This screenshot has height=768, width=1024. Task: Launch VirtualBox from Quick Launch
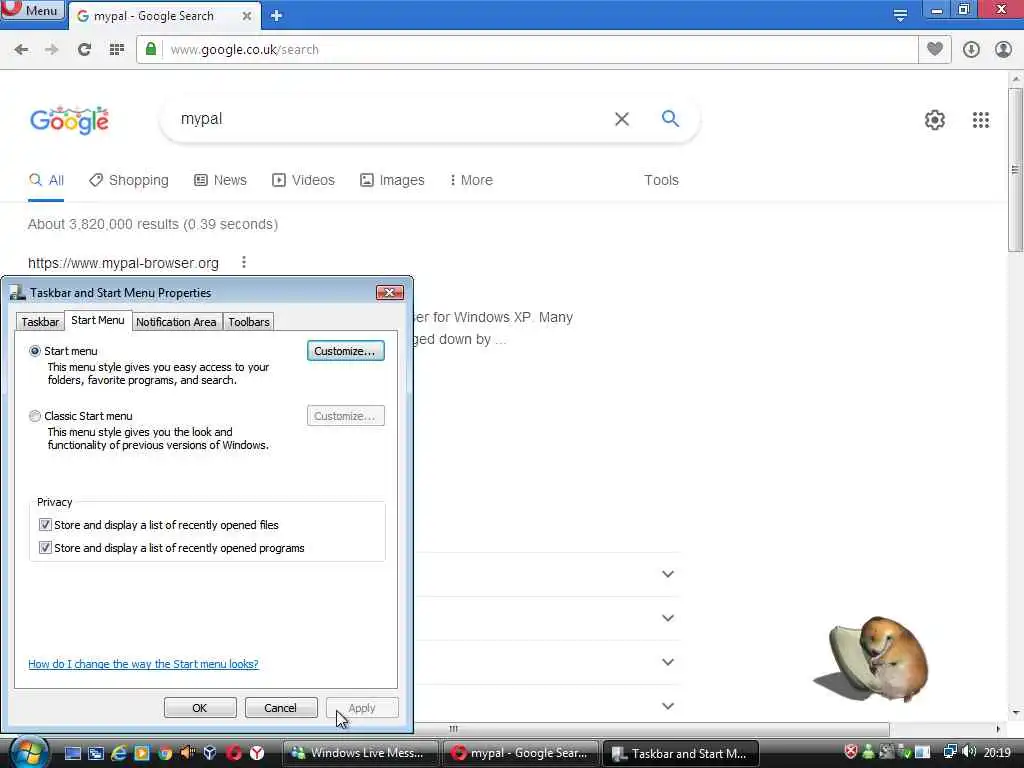pyautogui.click(x=210, y=753)
